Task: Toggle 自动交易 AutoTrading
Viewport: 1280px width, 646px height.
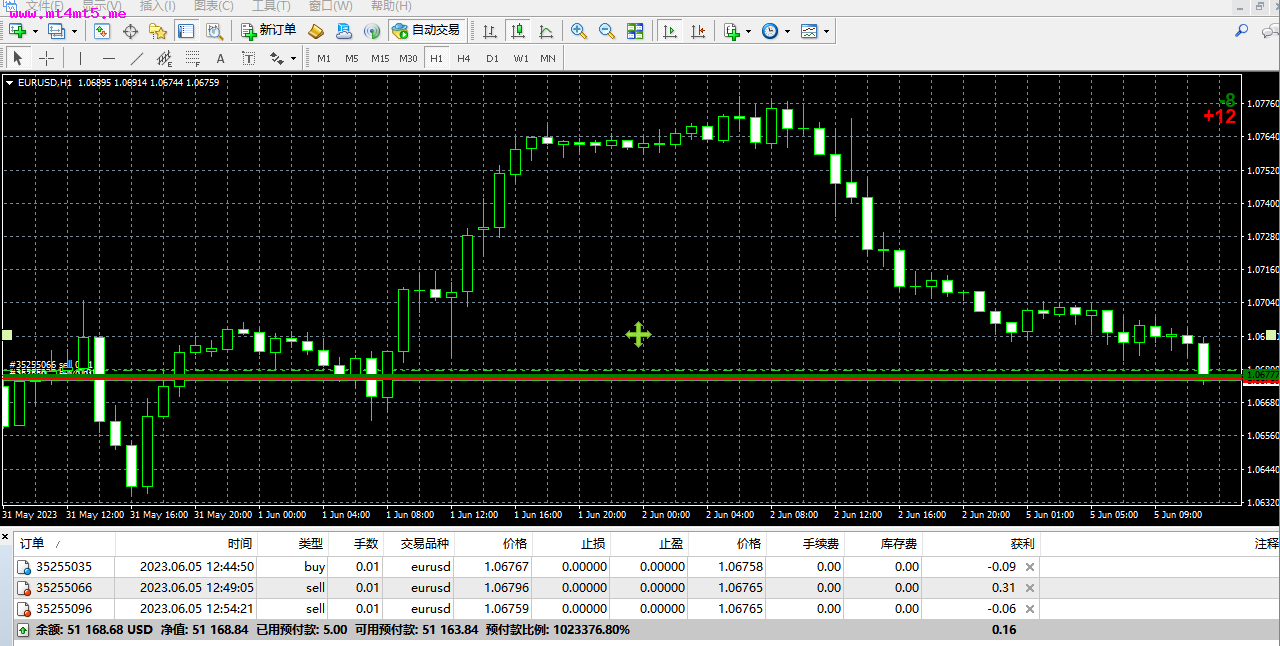Action: 426,31
